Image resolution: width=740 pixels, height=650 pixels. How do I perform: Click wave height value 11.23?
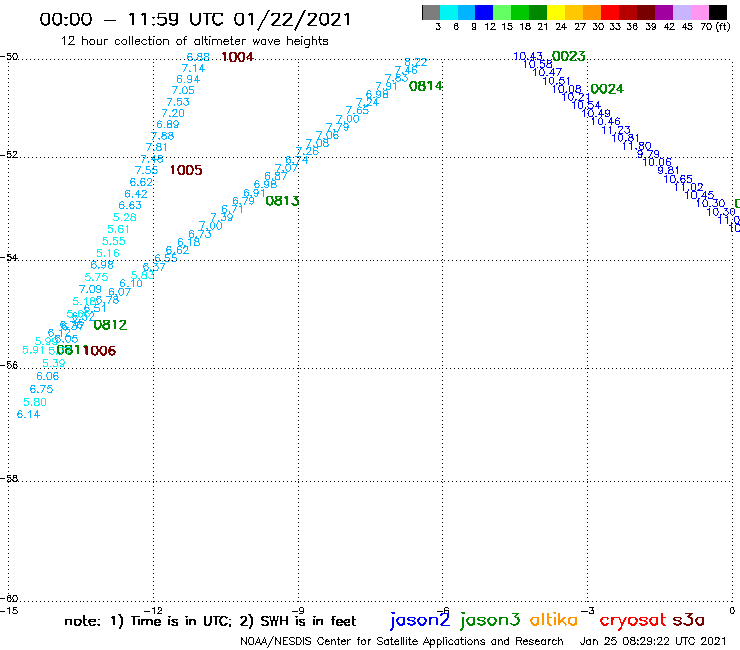tap(616, 130)
